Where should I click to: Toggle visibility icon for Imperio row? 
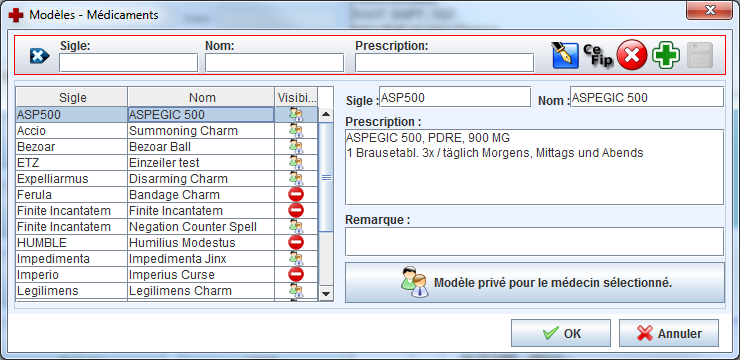pos(296,274)
